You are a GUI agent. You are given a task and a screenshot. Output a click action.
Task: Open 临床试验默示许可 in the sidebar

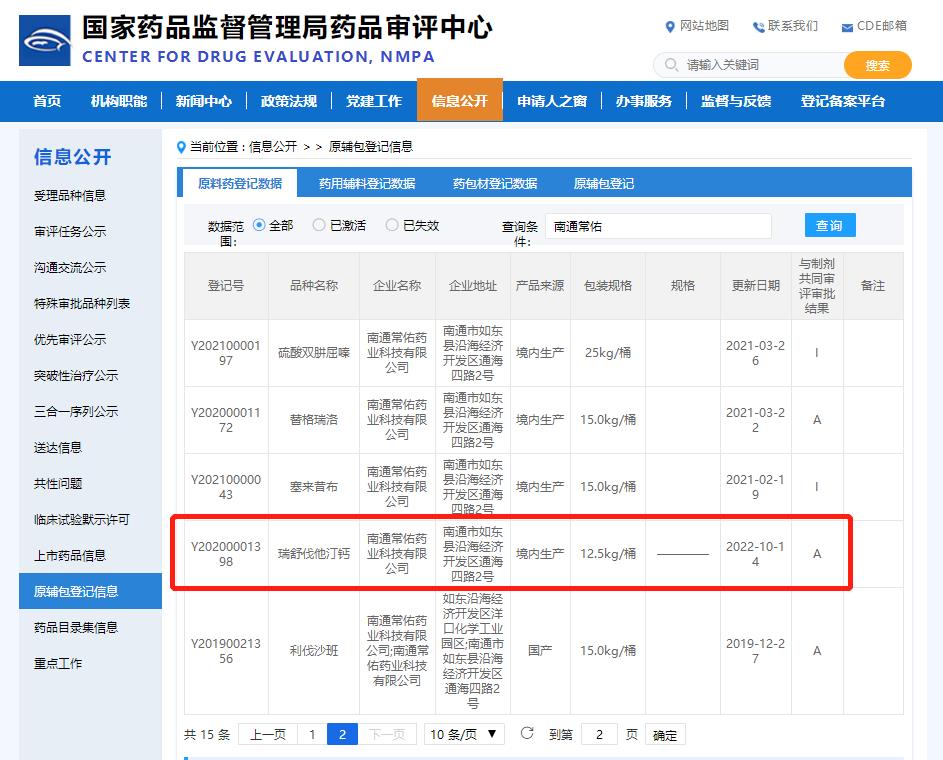pyautogui.click(x=82, y=519)
